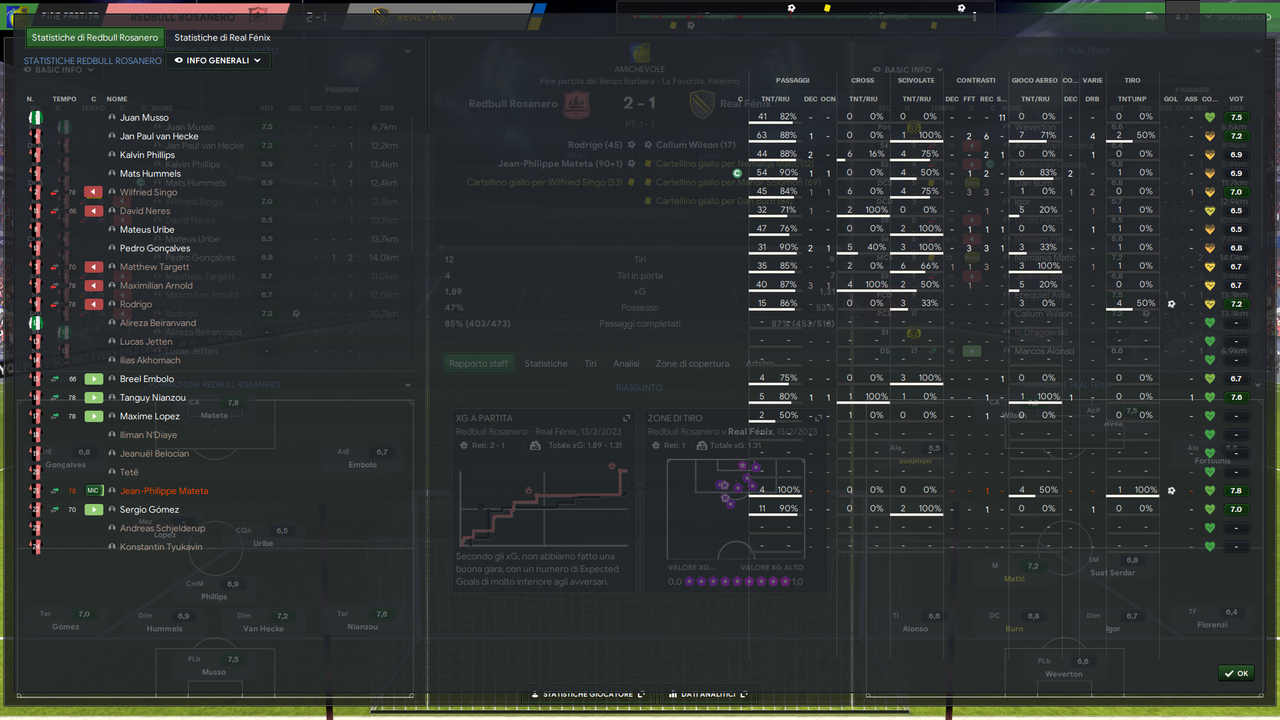Open the background Zone di copertura tab
The height and width of the screenshot is (720, 1280).
click(692, 364)
